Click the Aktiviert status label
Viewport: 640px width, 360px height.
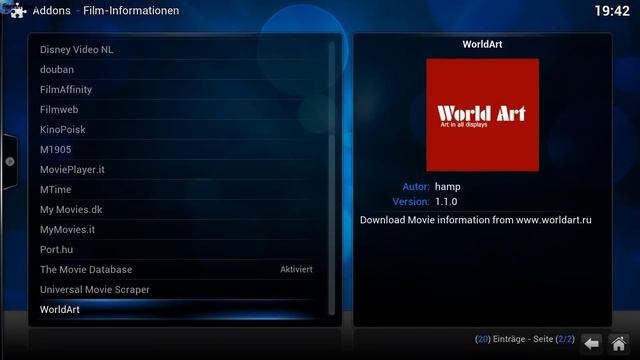click(296, 269)
